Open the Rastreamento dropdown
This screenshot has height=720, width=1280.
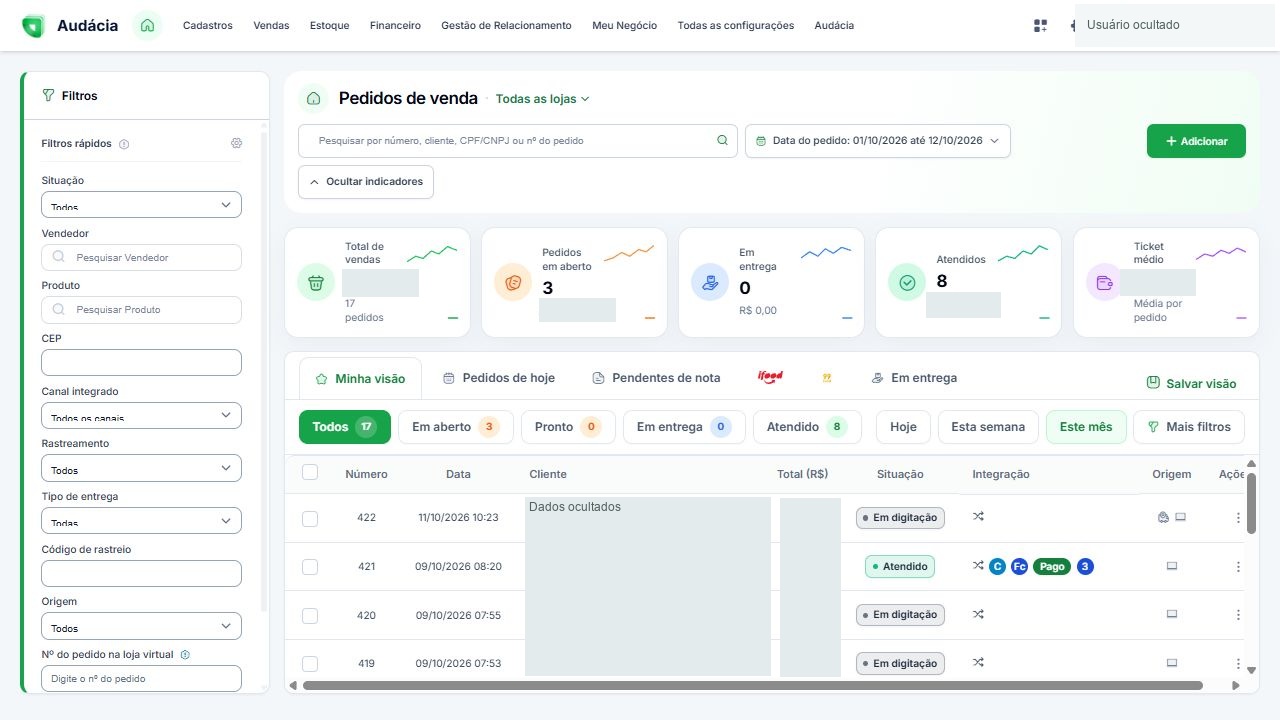click(141, 468)
